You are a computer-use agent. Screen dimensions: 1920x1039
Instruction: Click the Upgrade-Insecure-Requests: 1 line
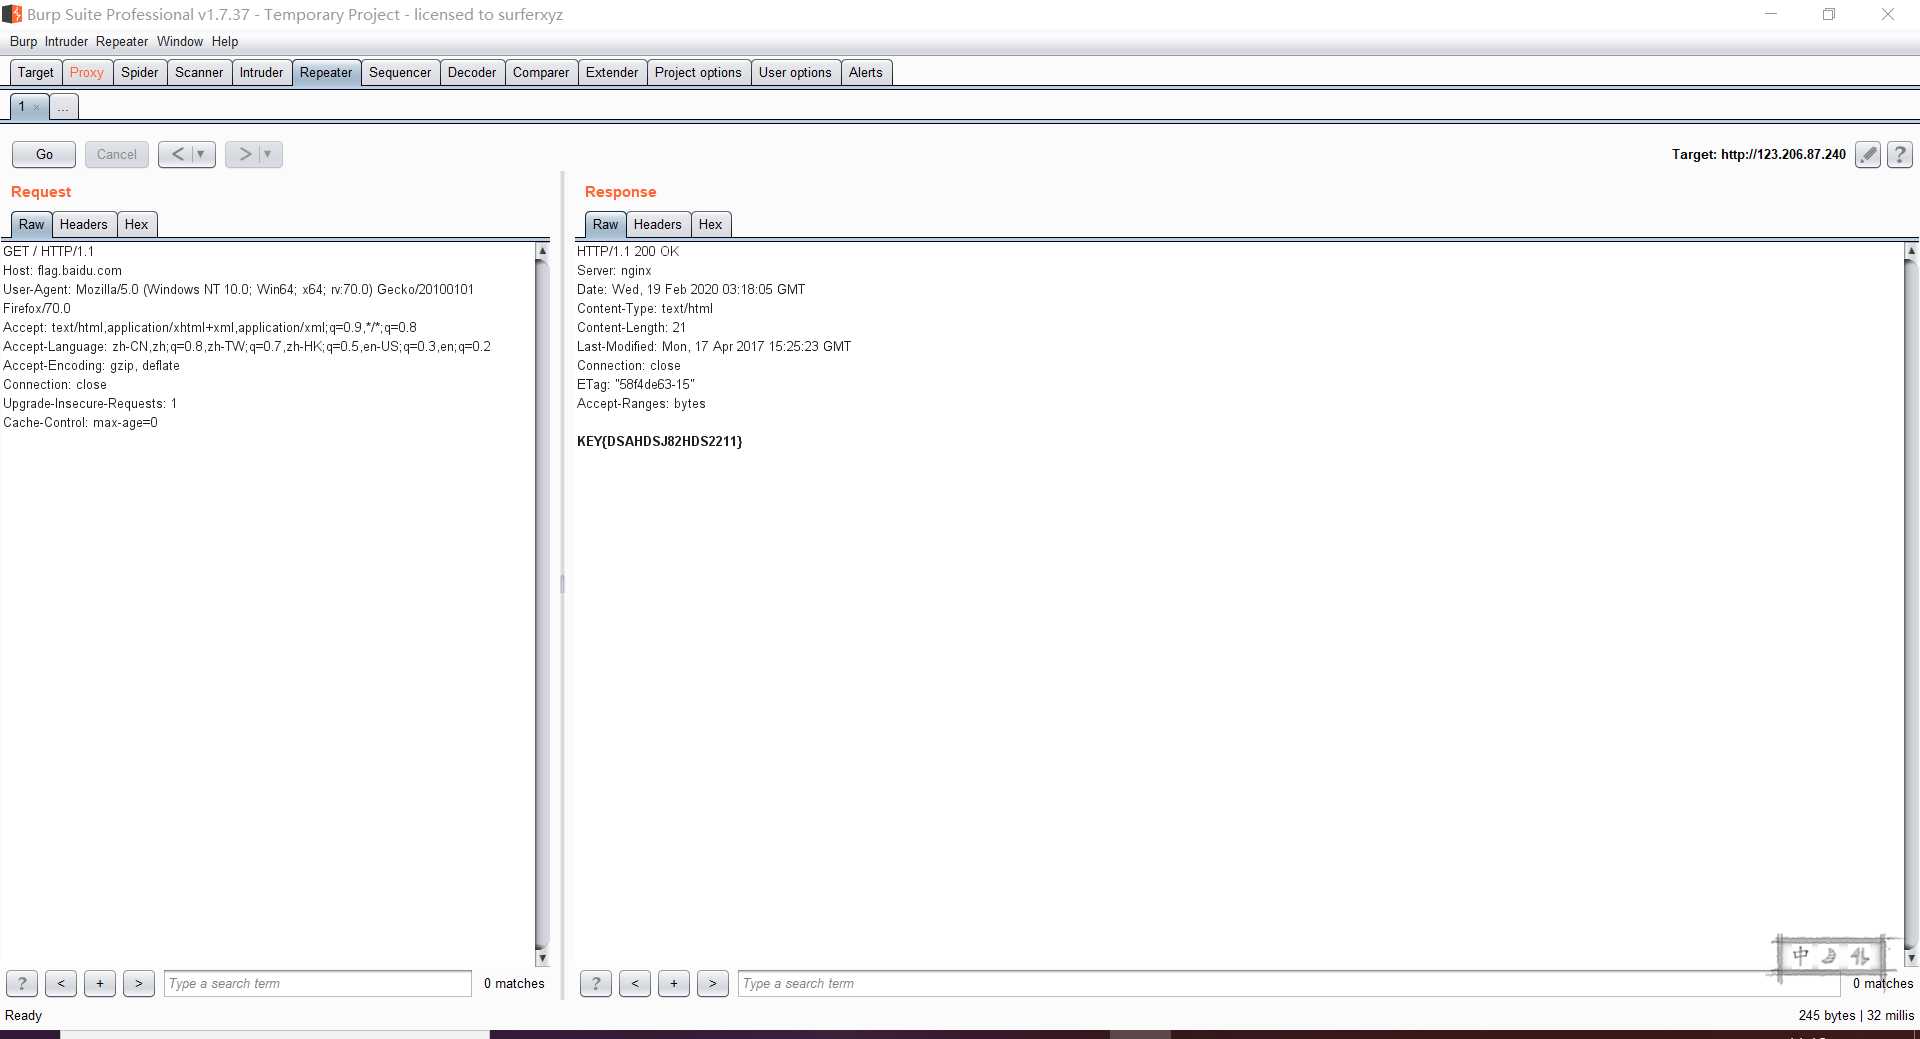(90, 404)
